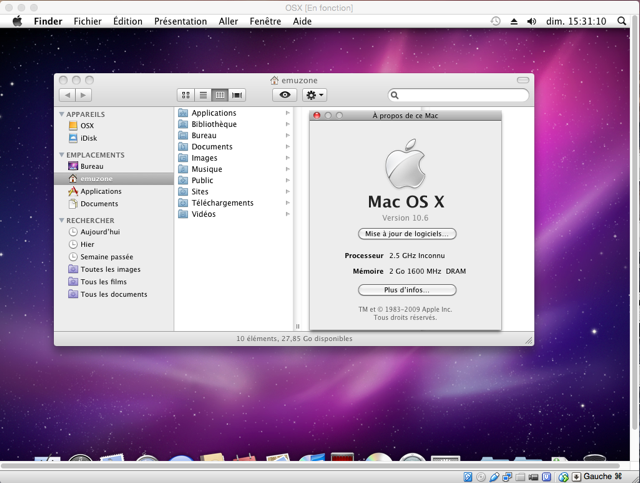
Task: Open the Time Machine menu bar icon
Action: click(495, 21)
